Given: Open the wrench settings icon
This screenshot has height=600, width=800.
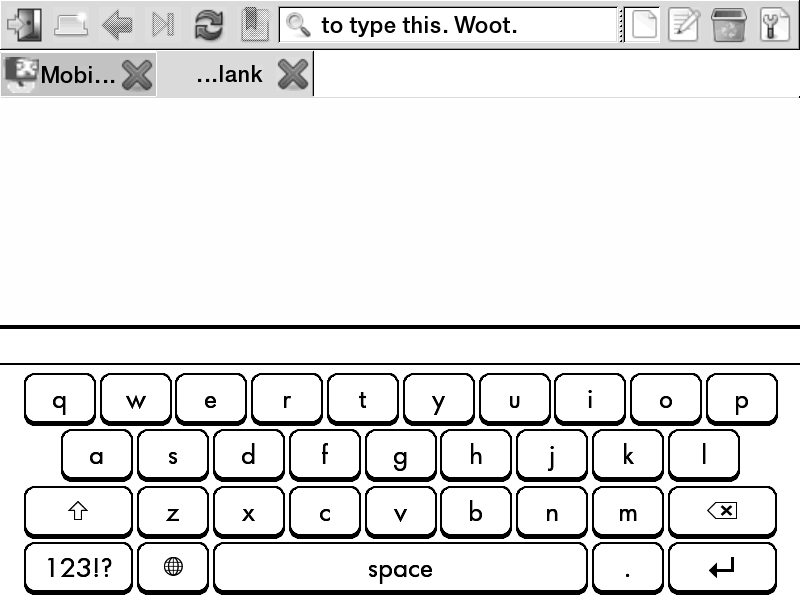Looking at the screenshot, I should pos(774,24).
